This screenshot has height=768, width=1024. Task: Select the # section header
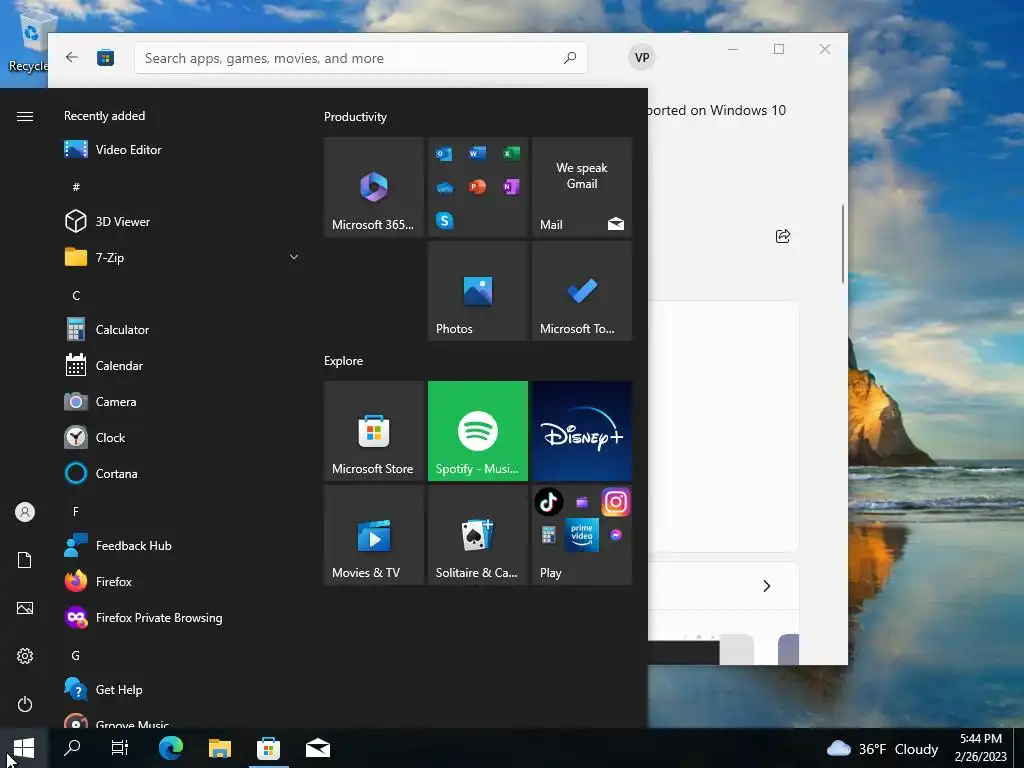tap(76, 187)
